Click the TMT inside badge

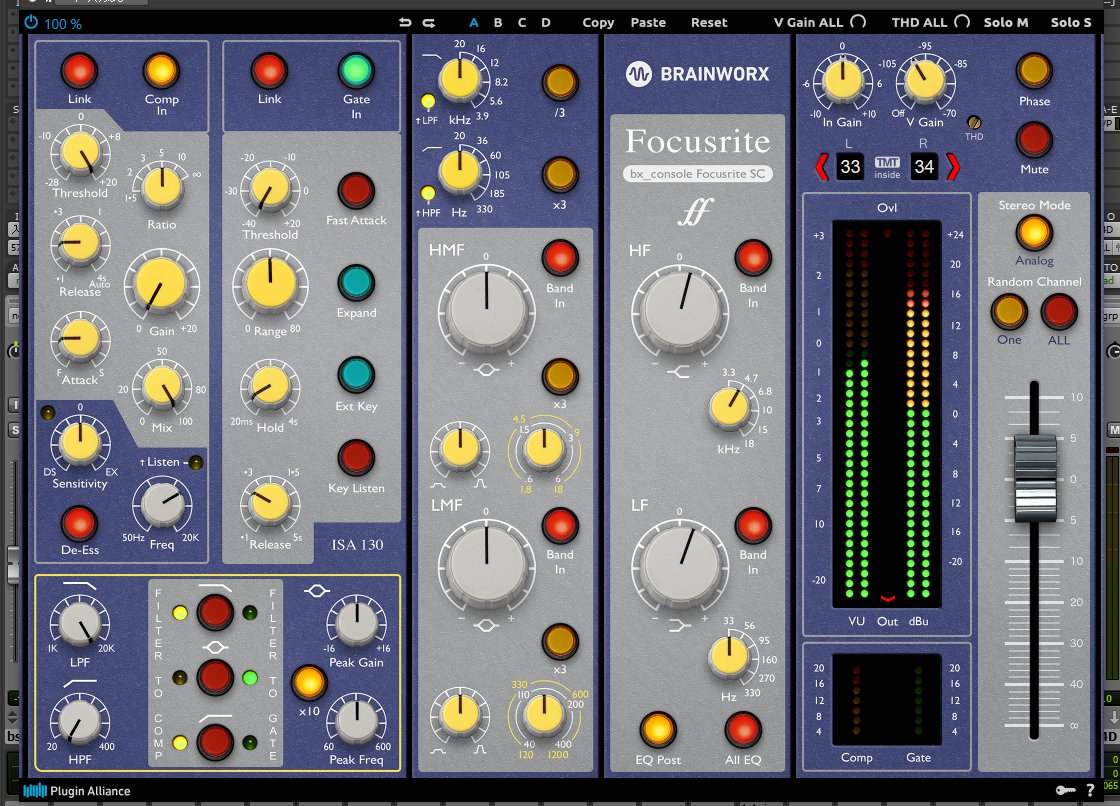click(x=887, y=168)
